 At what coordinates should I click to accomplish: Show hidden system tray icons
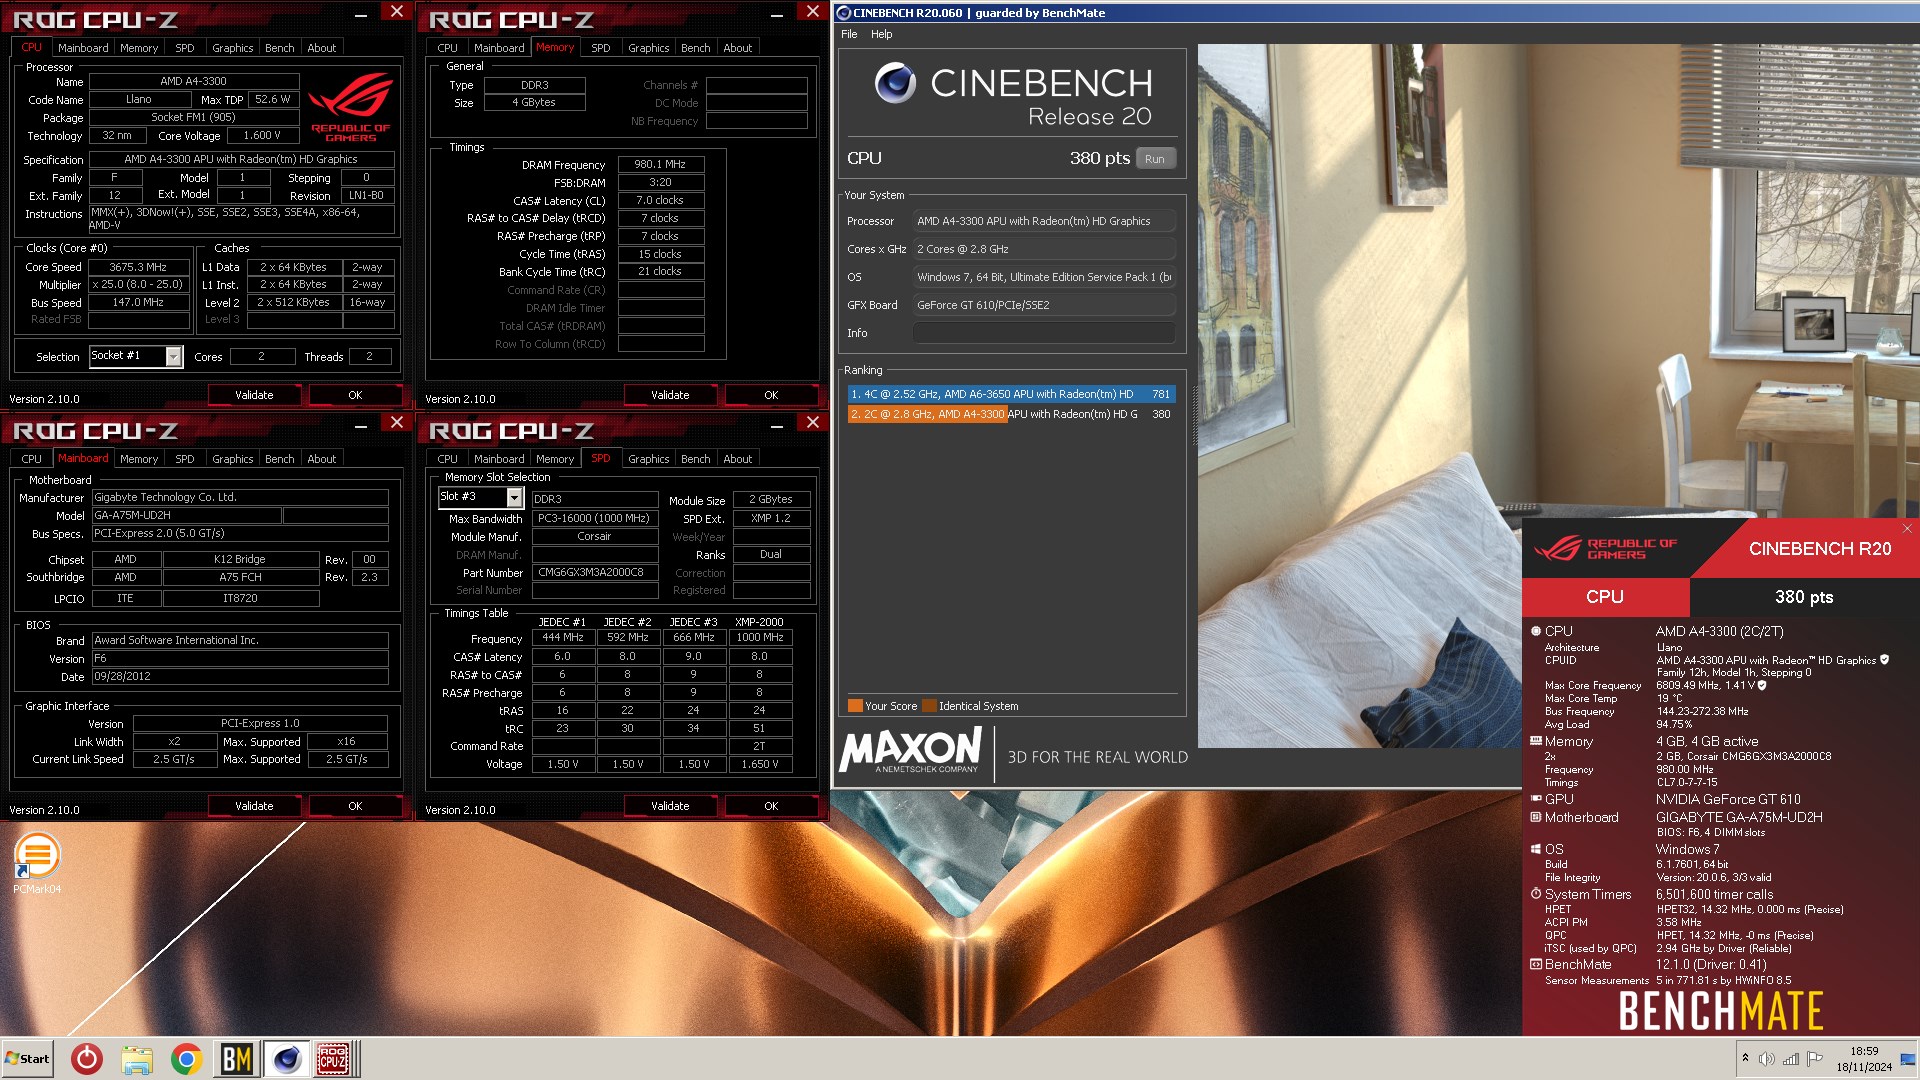[1745, 1058]
